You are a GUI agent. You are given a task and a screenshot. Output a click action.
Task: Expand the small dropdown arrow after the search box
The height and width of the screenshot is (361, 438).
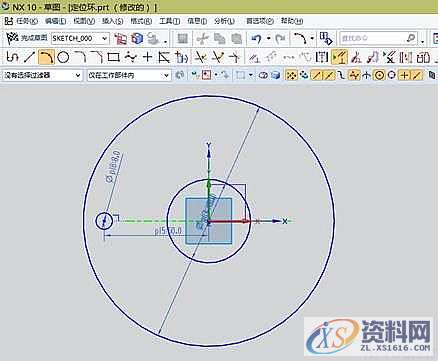[423, 41]
